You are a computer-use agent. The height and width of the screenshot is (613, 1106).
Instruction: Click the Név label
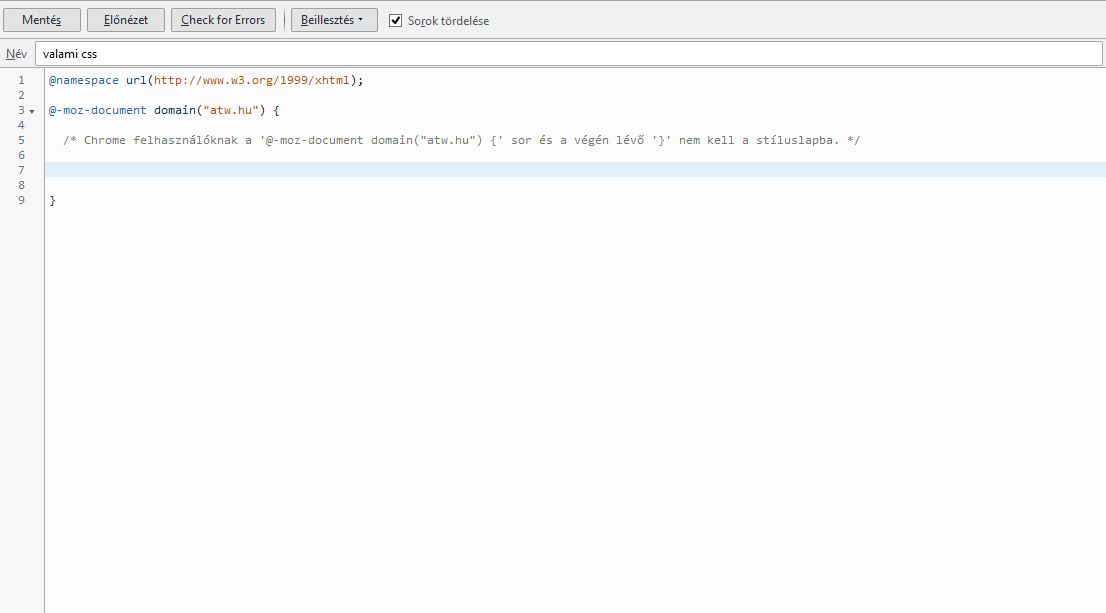pos(16,54)
